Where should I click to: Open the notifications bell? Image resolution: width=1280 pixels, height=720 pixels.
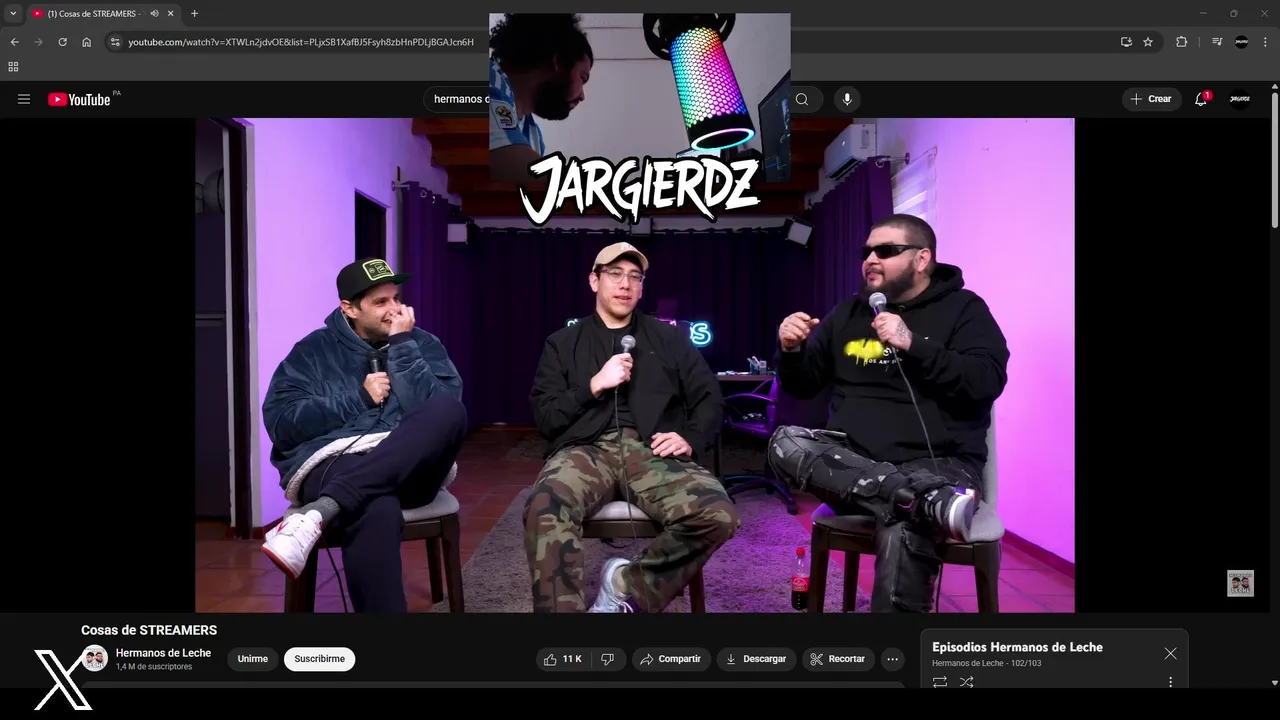[1201, 99]
